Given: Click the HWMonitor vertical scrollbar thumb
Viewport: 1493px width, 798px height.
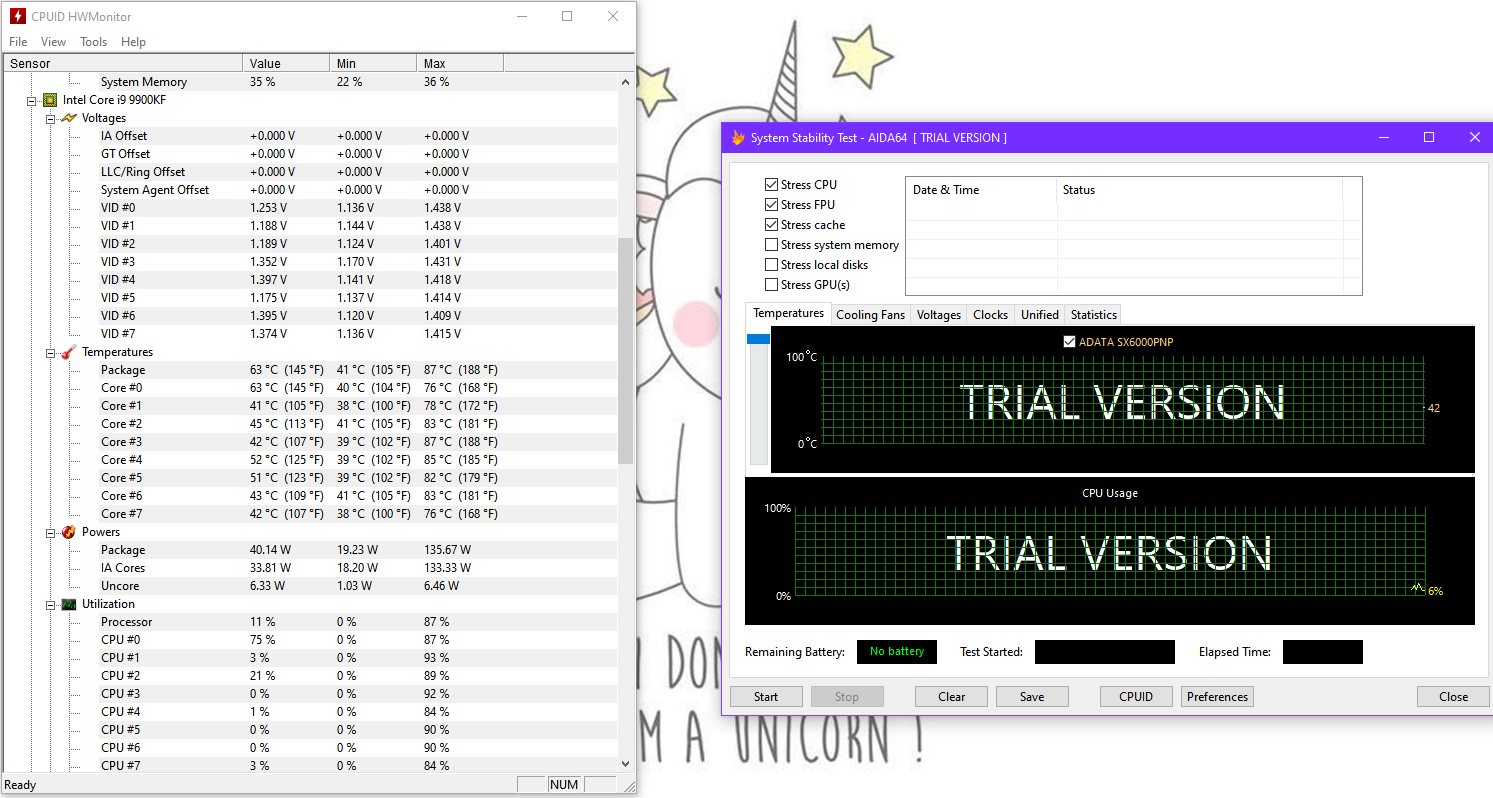Looking at the screenshot, I should [x=626, y=350].
